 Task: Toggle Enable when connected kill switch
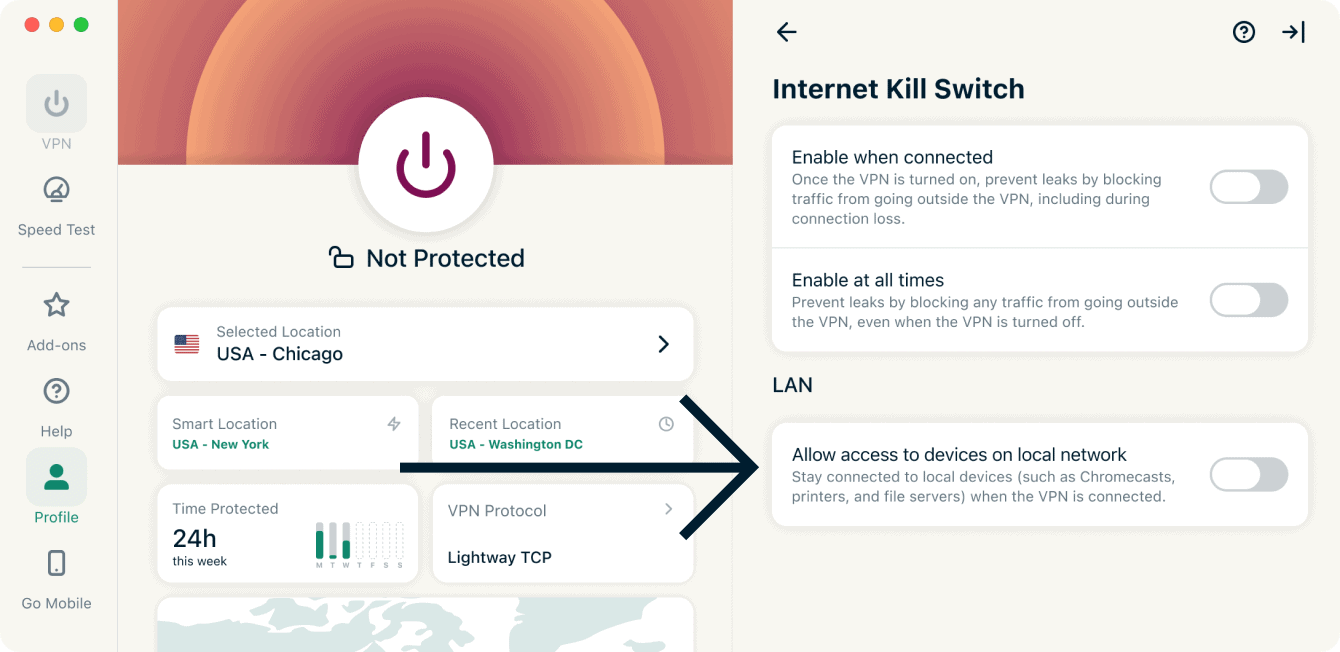coord(1249,187)
